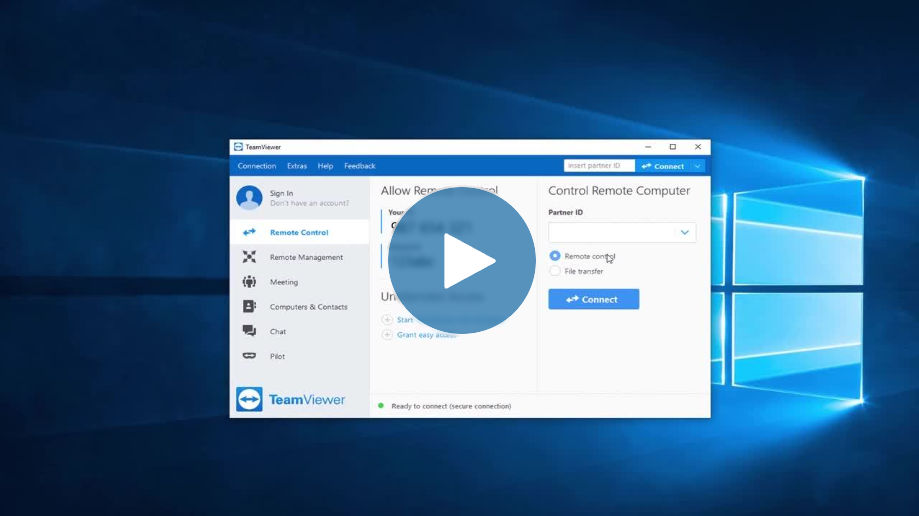
Task: Play the video with the large play button
Action: point(462,260)
